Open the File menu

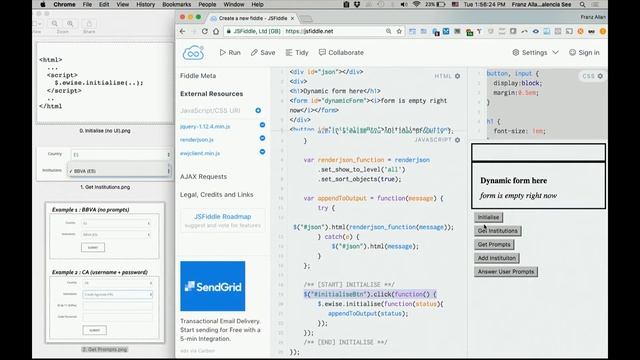click(87, 4)
